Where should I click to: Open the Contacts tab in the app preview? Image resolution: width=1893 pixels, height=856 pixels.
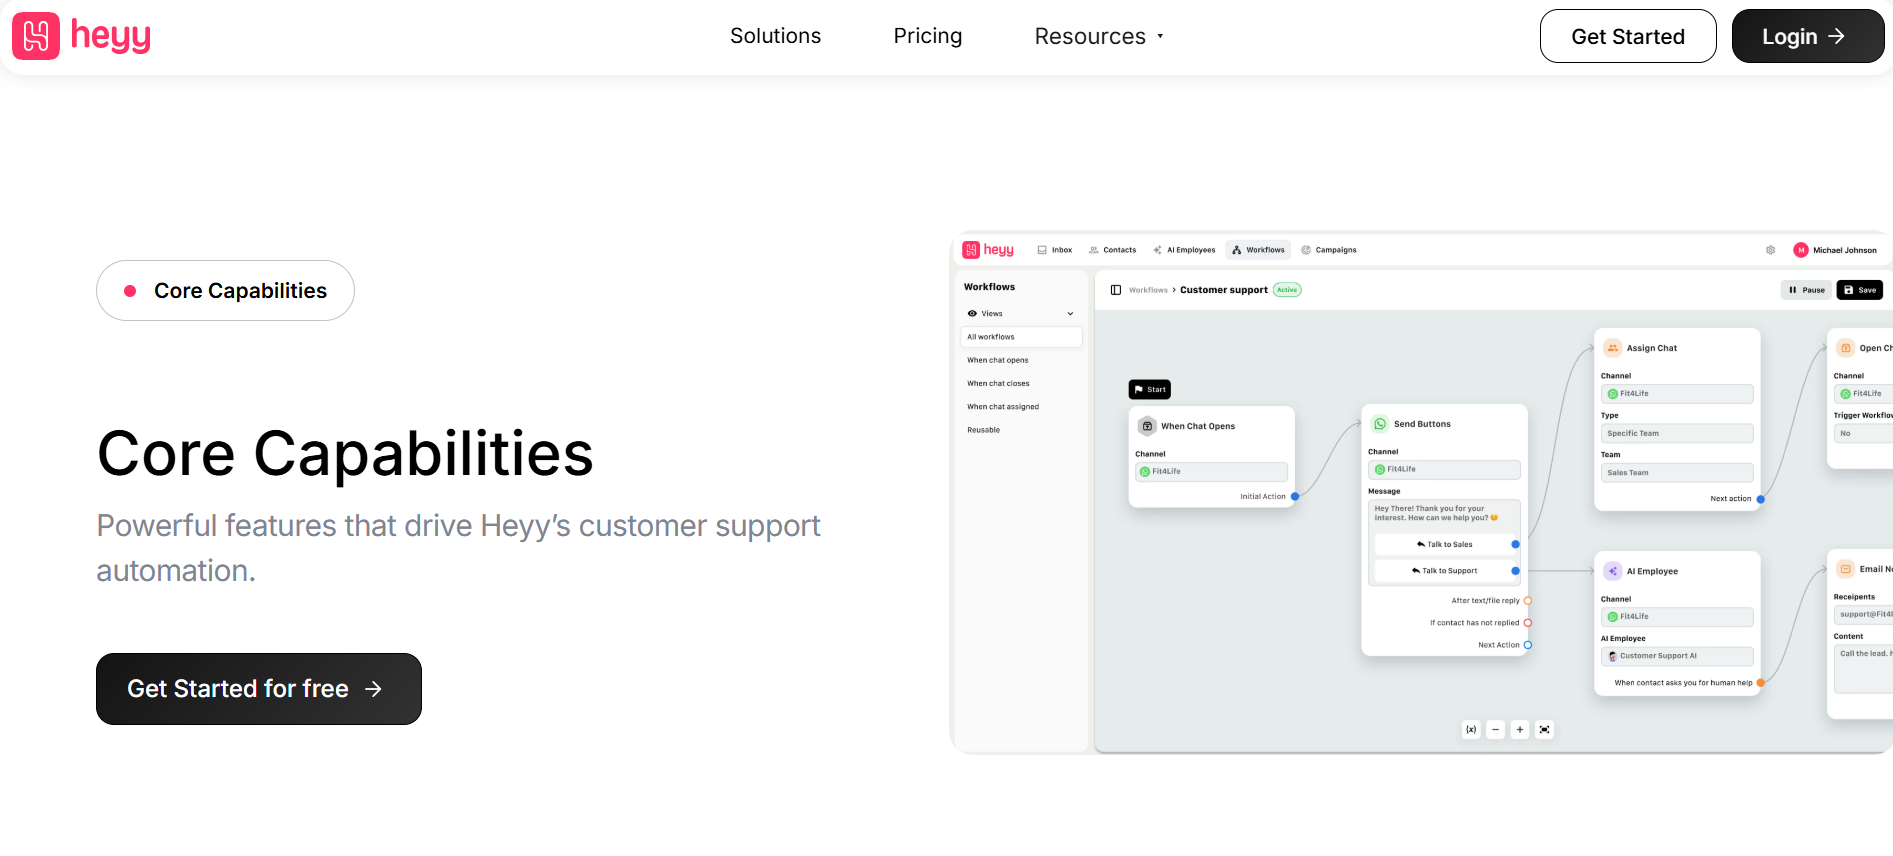click(x=1112, y=250)
